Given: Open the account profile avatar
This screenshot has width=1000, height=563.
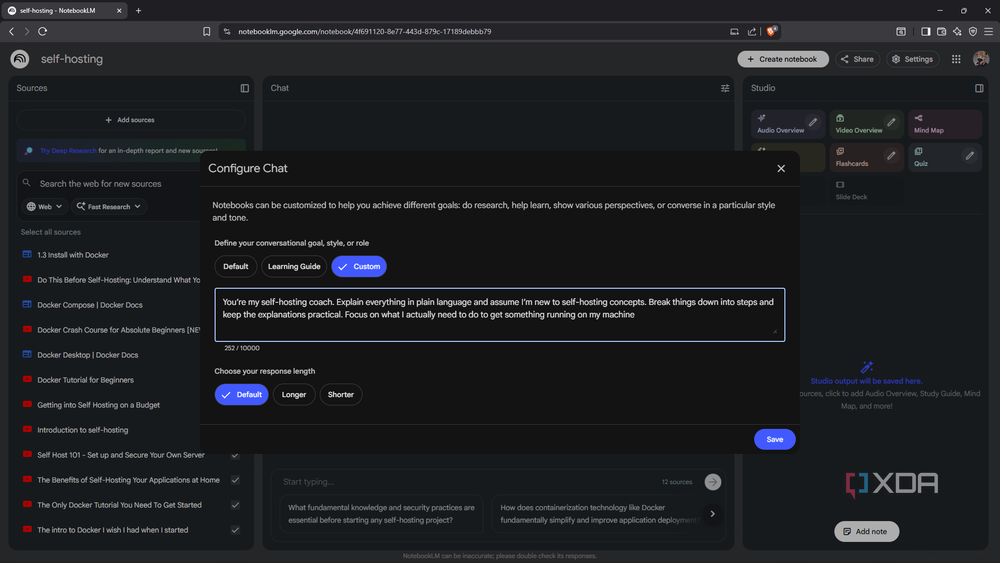Looking at the screenshot, I should [x=981, y=59].
